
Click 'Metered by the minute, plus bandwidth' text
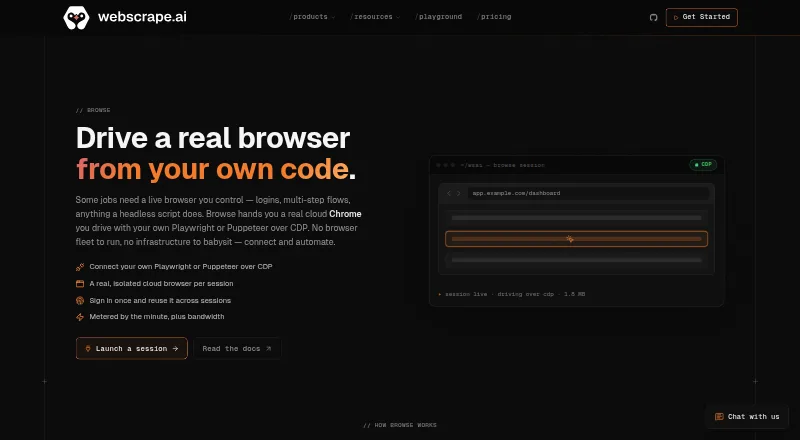click(x=157, y=317)
